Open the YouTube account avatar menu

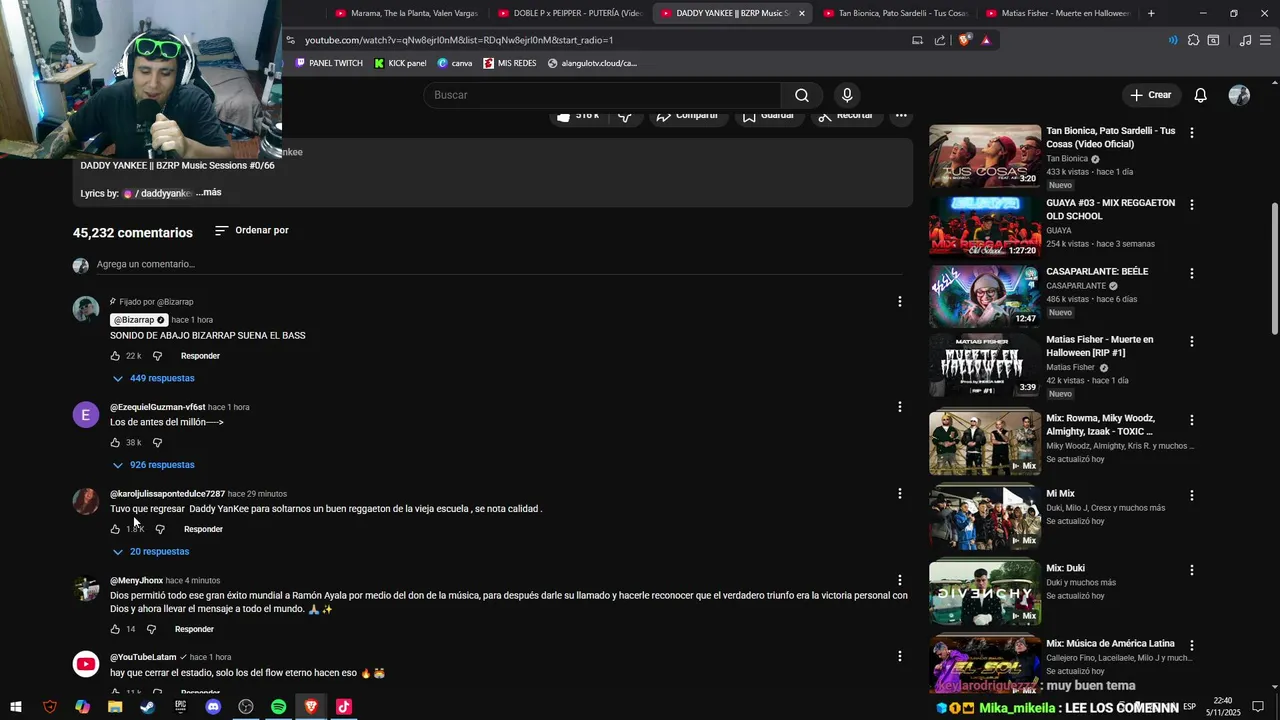tap(1239, 95)
